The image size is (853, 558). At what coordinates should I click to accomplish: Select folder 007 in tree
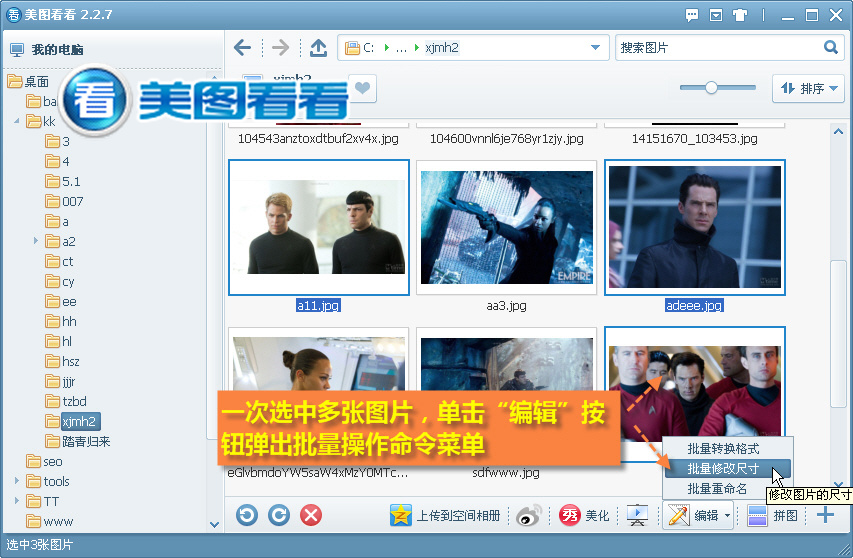(x=65, y=201)
